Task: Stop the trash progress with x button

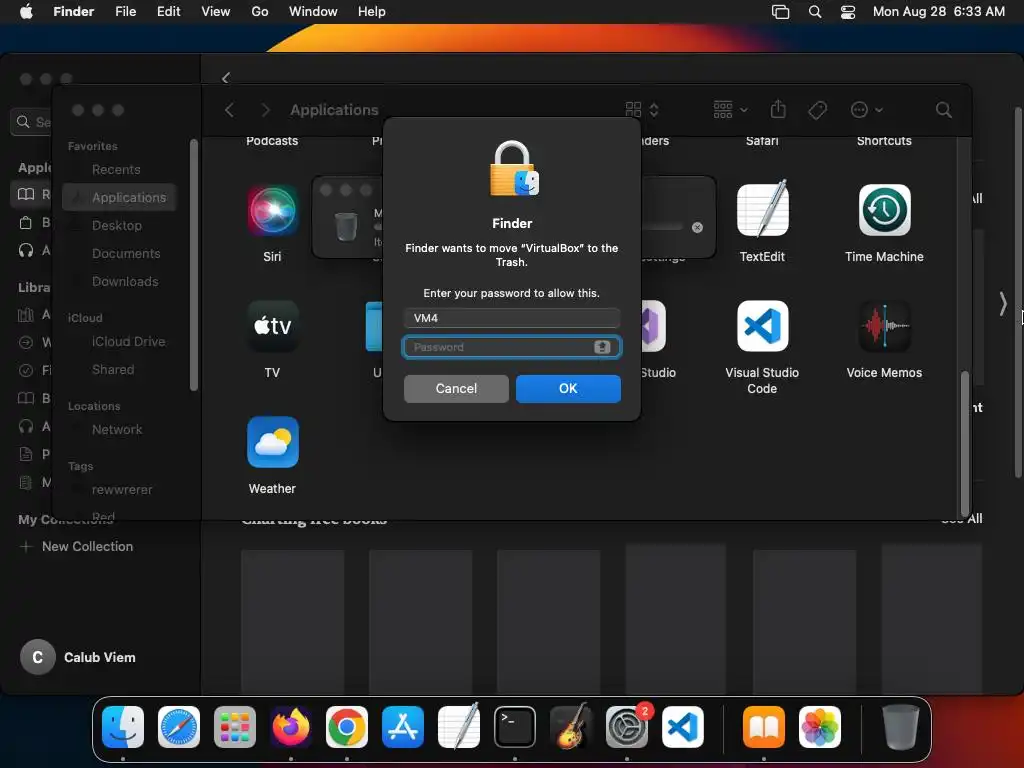Action: [697, 227]
